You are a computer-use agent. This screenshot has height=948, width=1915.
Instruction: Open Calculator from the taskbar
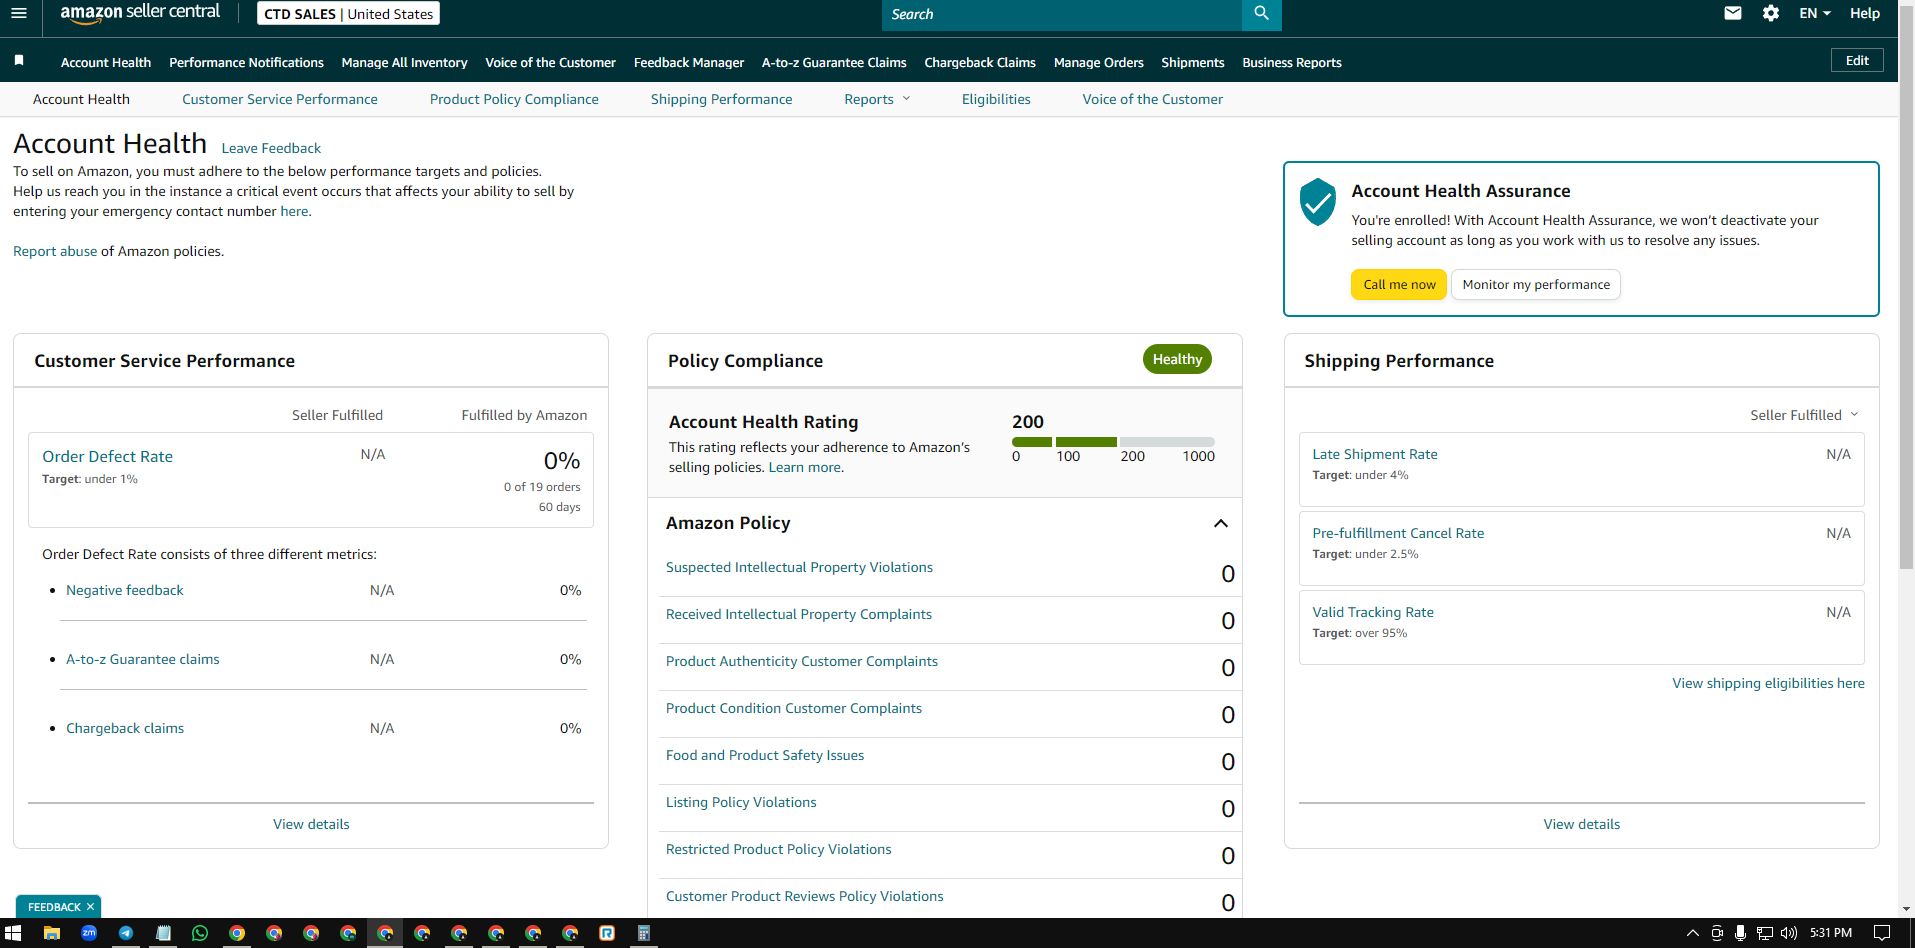click(x=644, y=933)
